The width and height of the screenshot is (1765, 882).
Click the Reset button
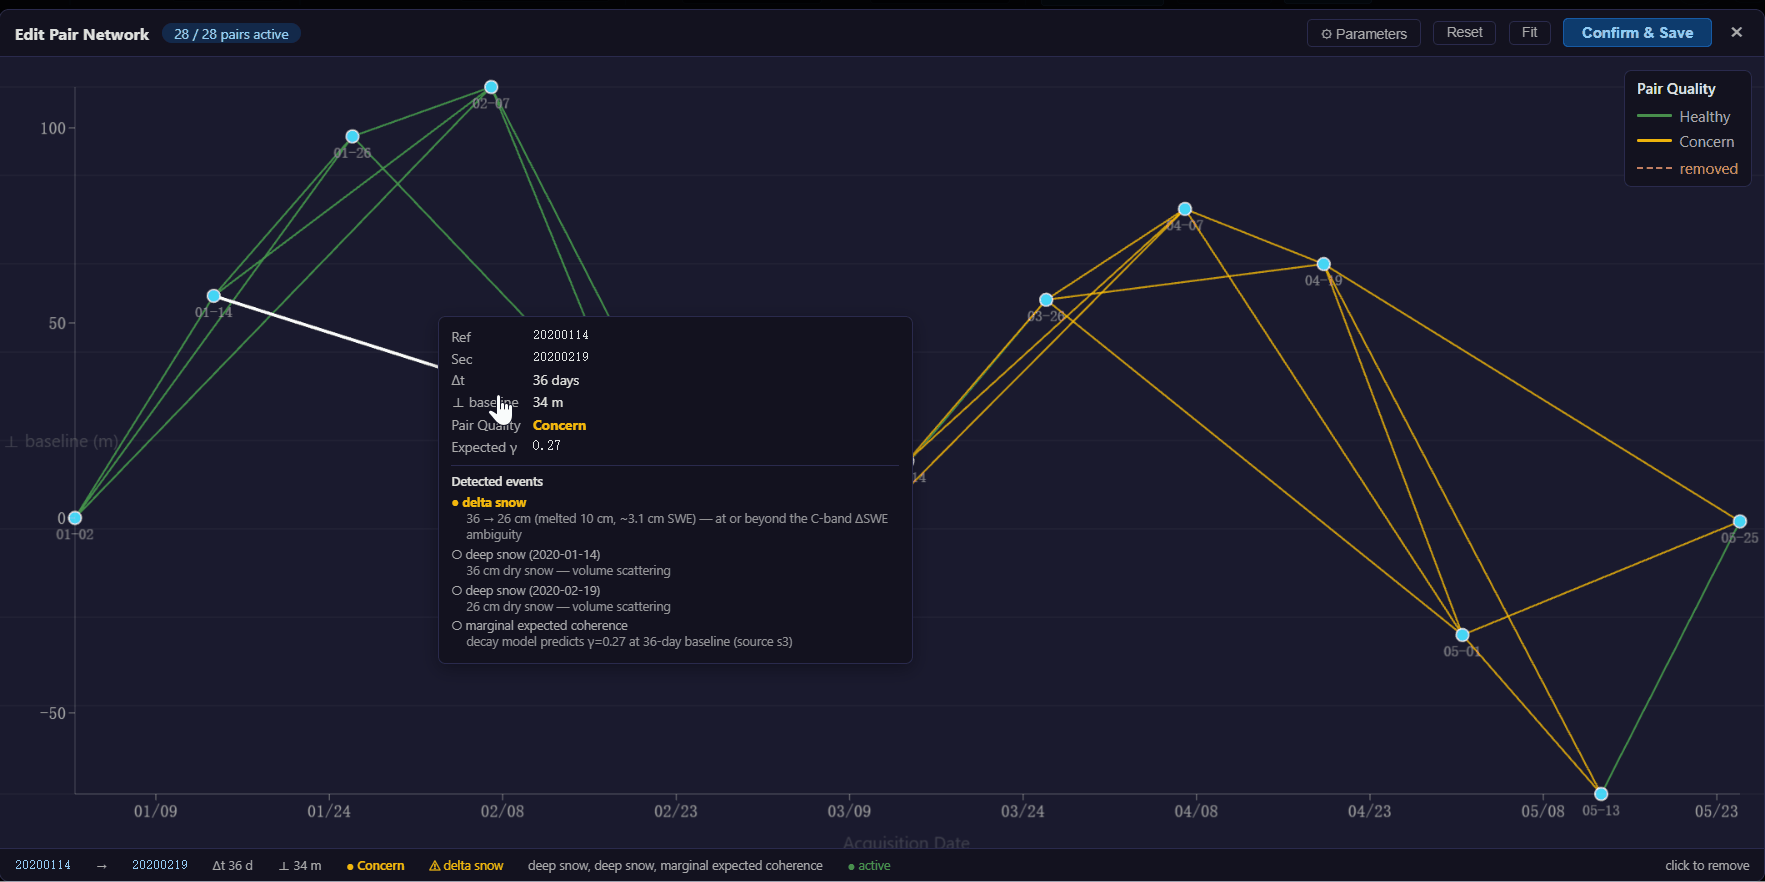[1464, 32]
